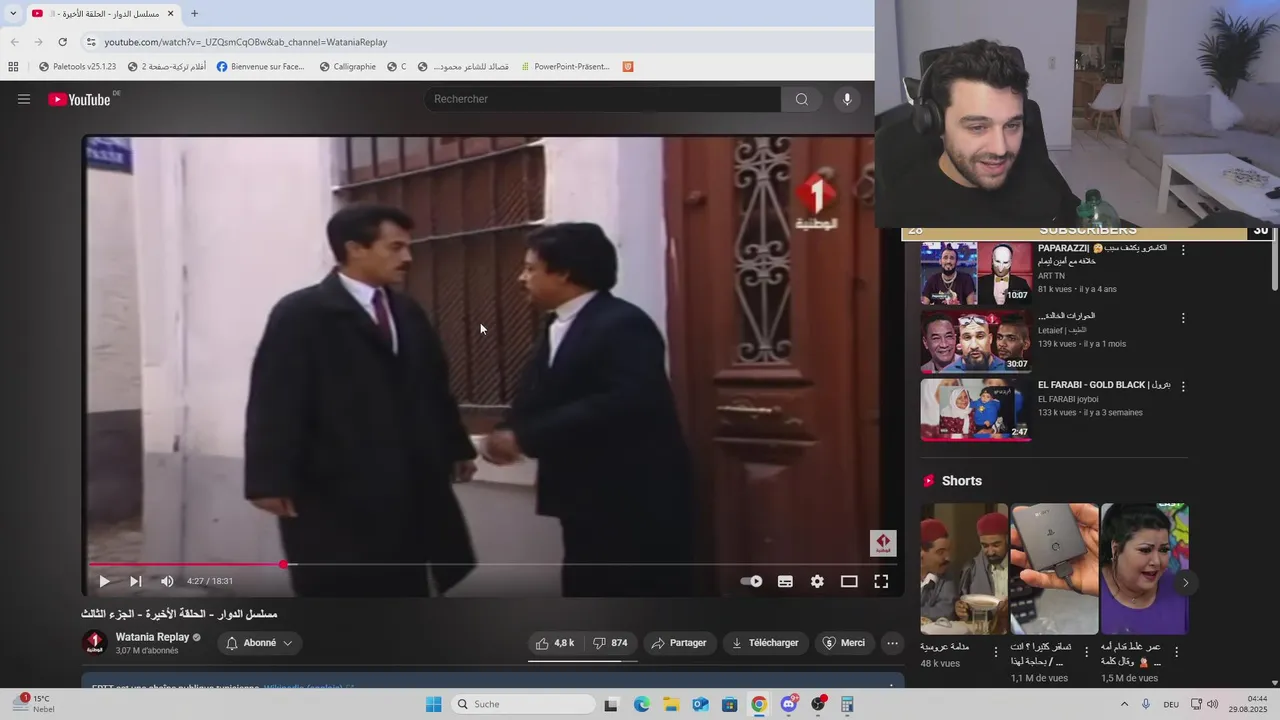Screen dimensions: 1280x720
Task: Click the Merci button
Action: point(844,643)
